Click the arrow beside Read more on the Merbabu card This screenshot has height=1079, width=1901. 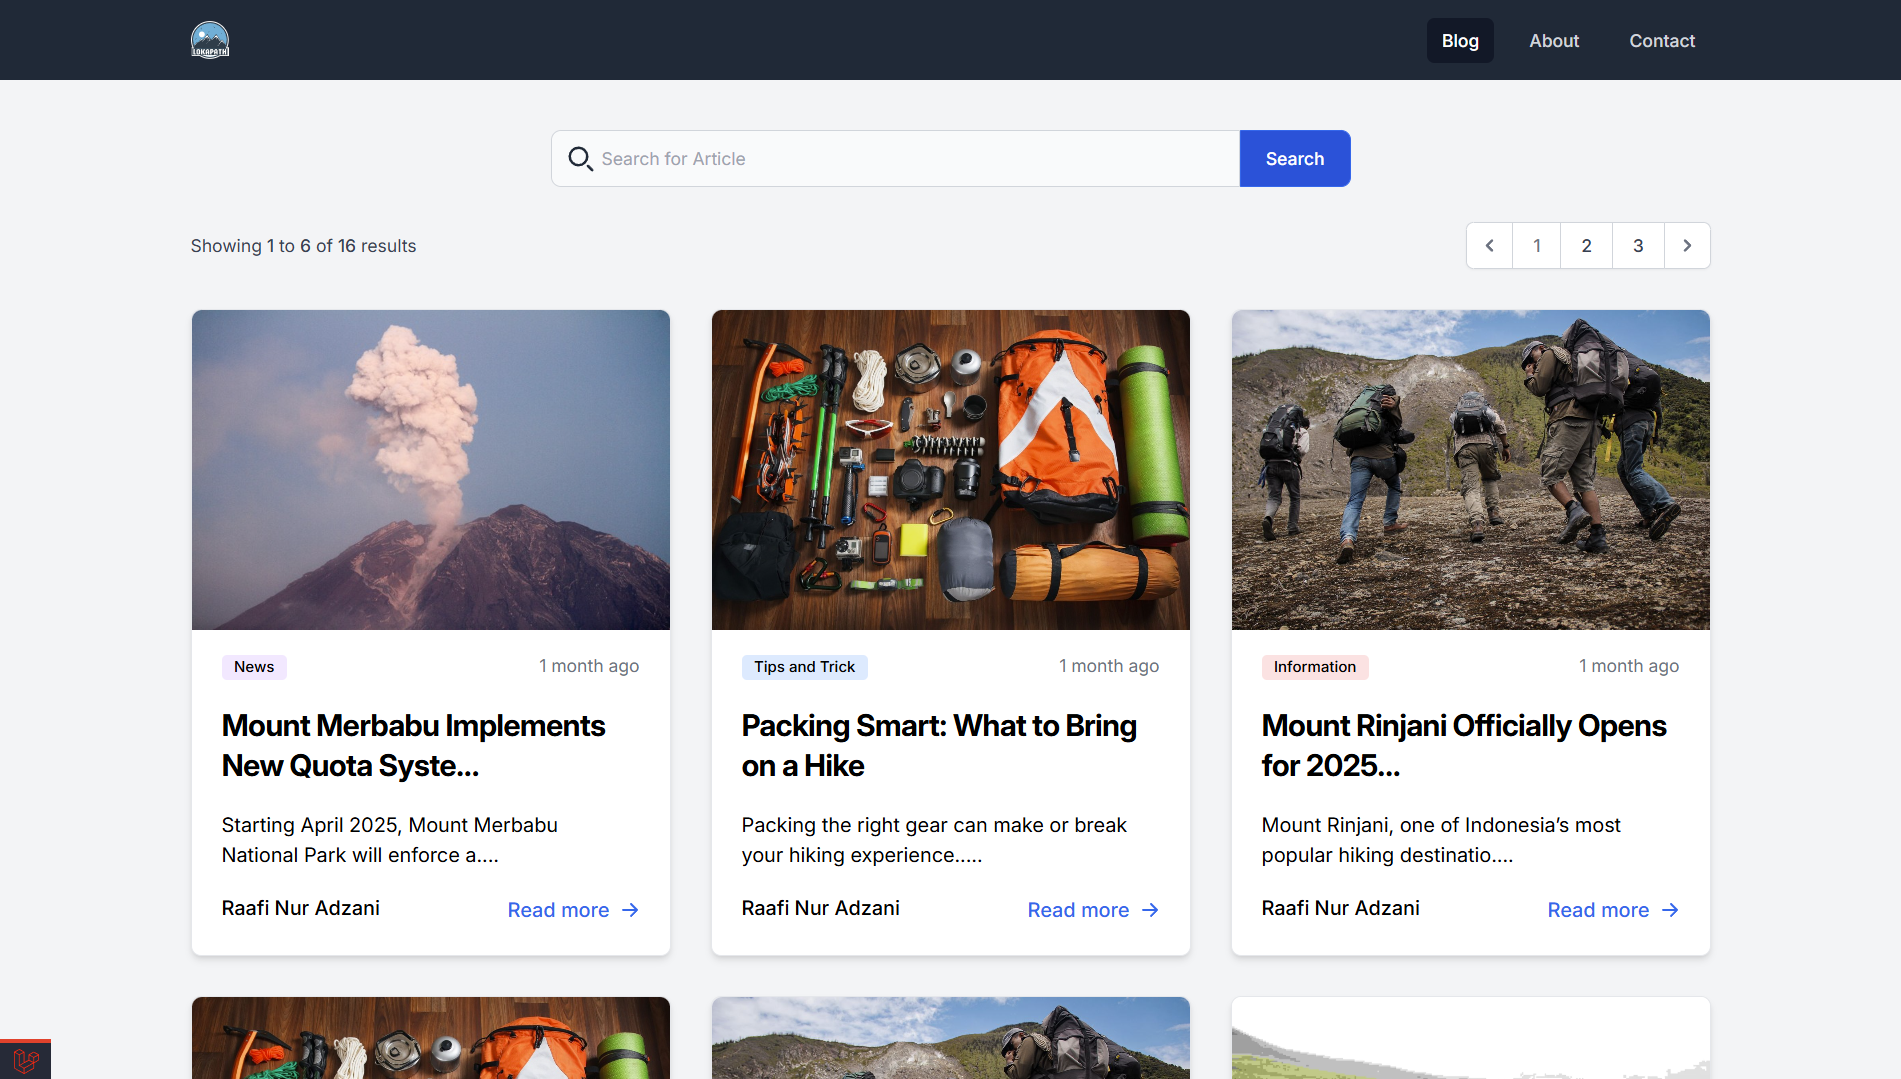tap(630, 910)
